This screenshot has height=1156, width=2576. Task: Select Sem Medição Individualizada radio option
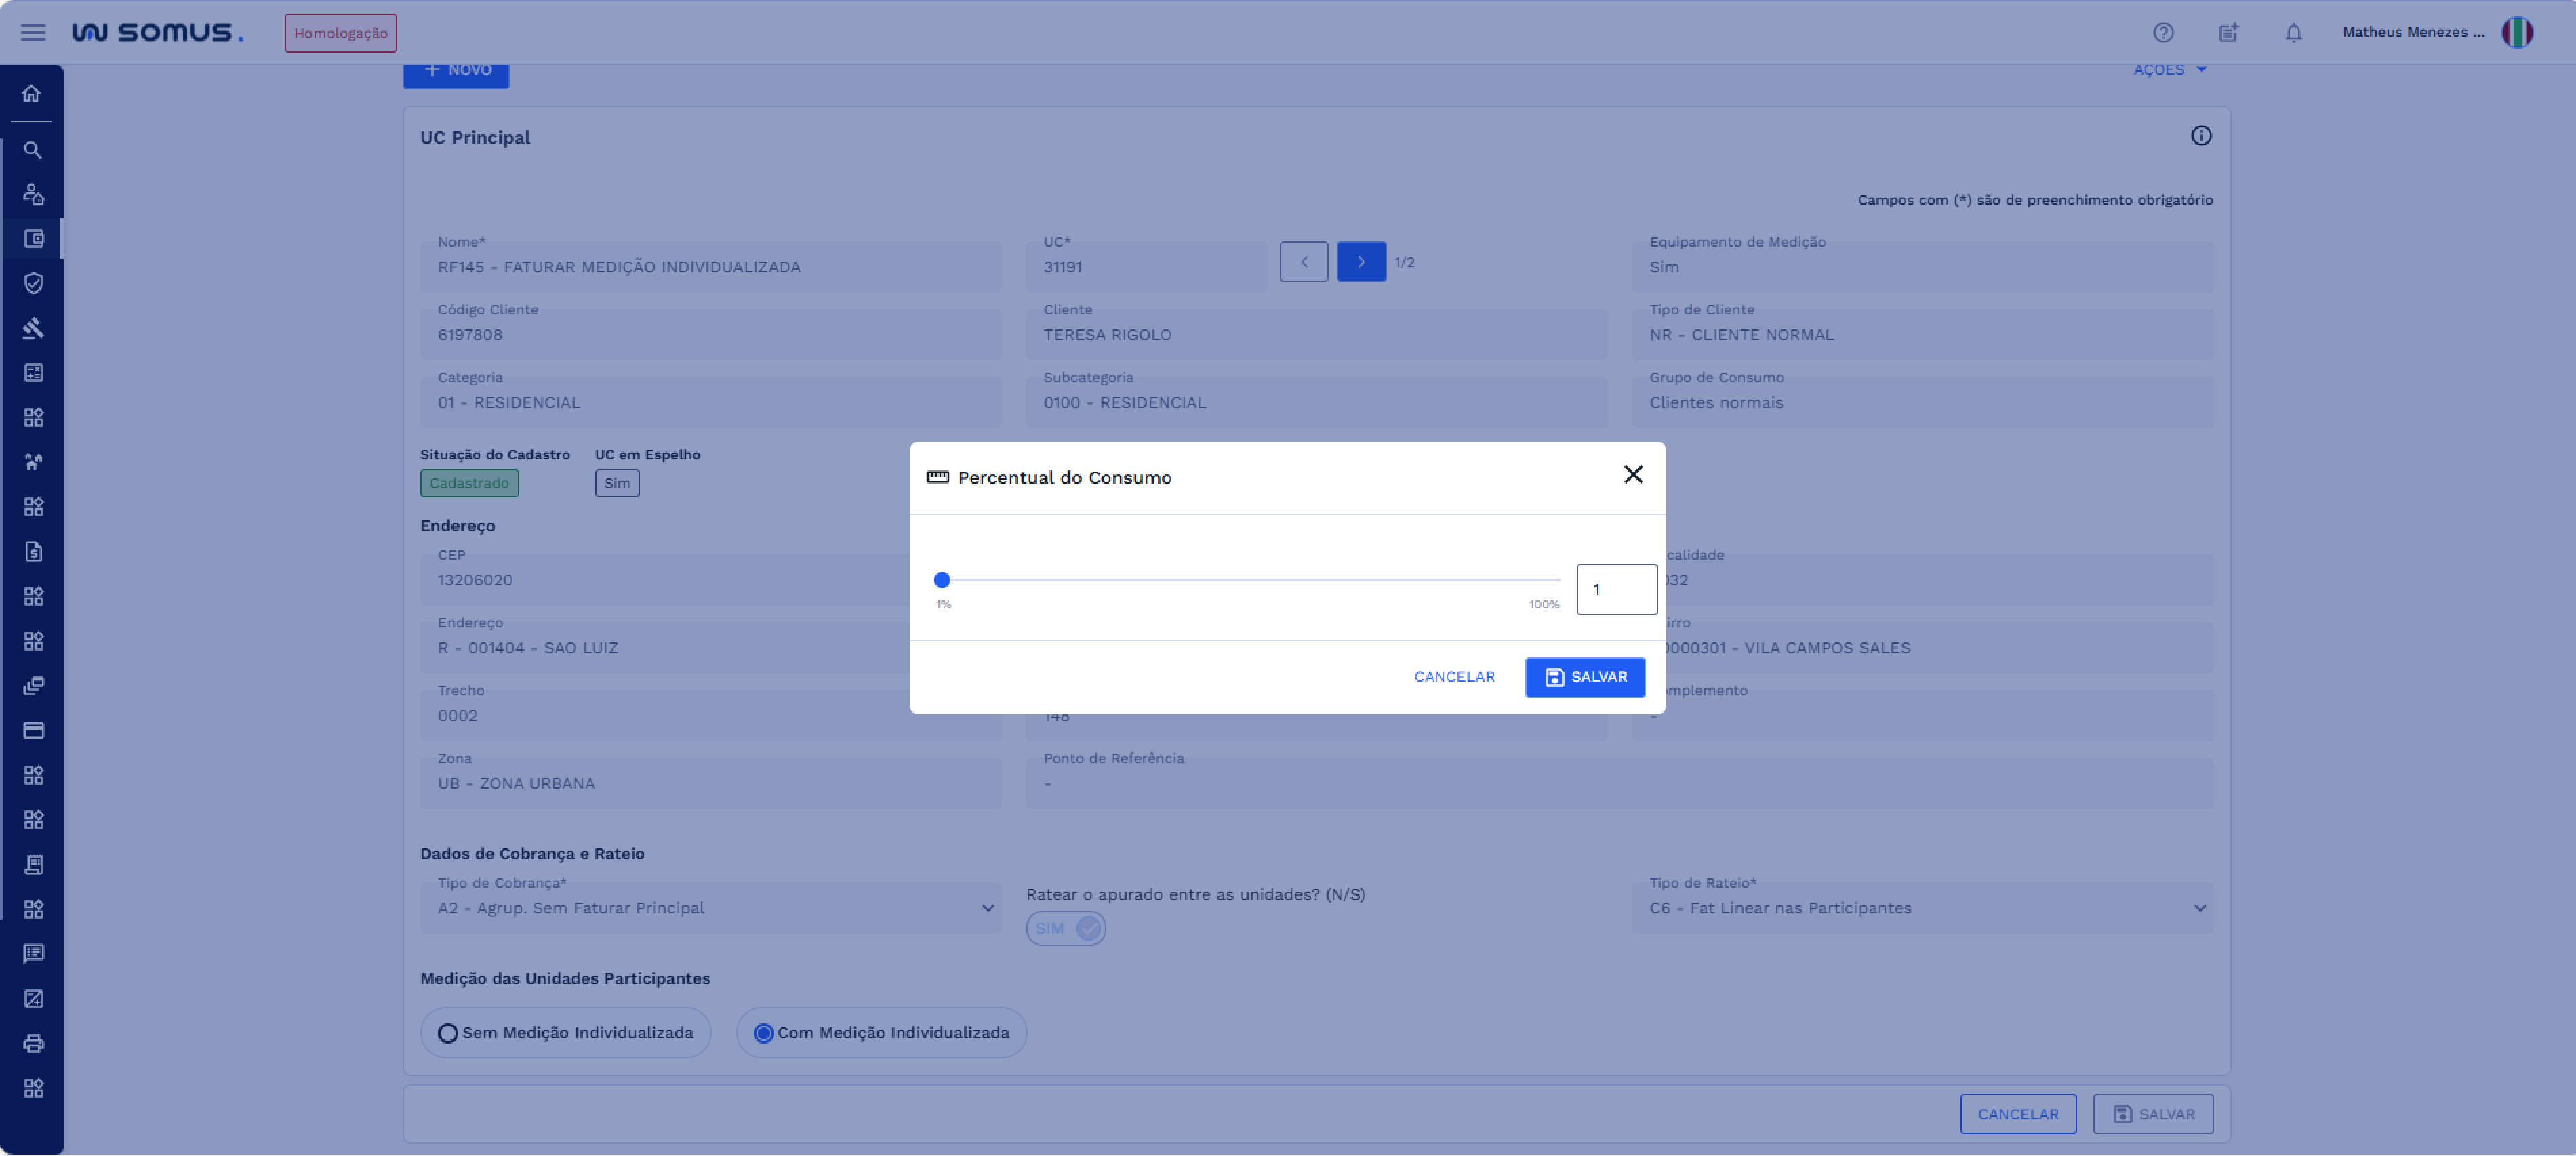pyautogui.click(x=449, y=1033)
